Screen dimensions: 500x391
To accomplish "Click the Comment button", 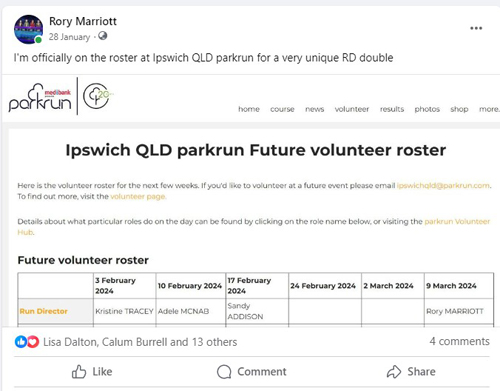I will tap(252, 372).
